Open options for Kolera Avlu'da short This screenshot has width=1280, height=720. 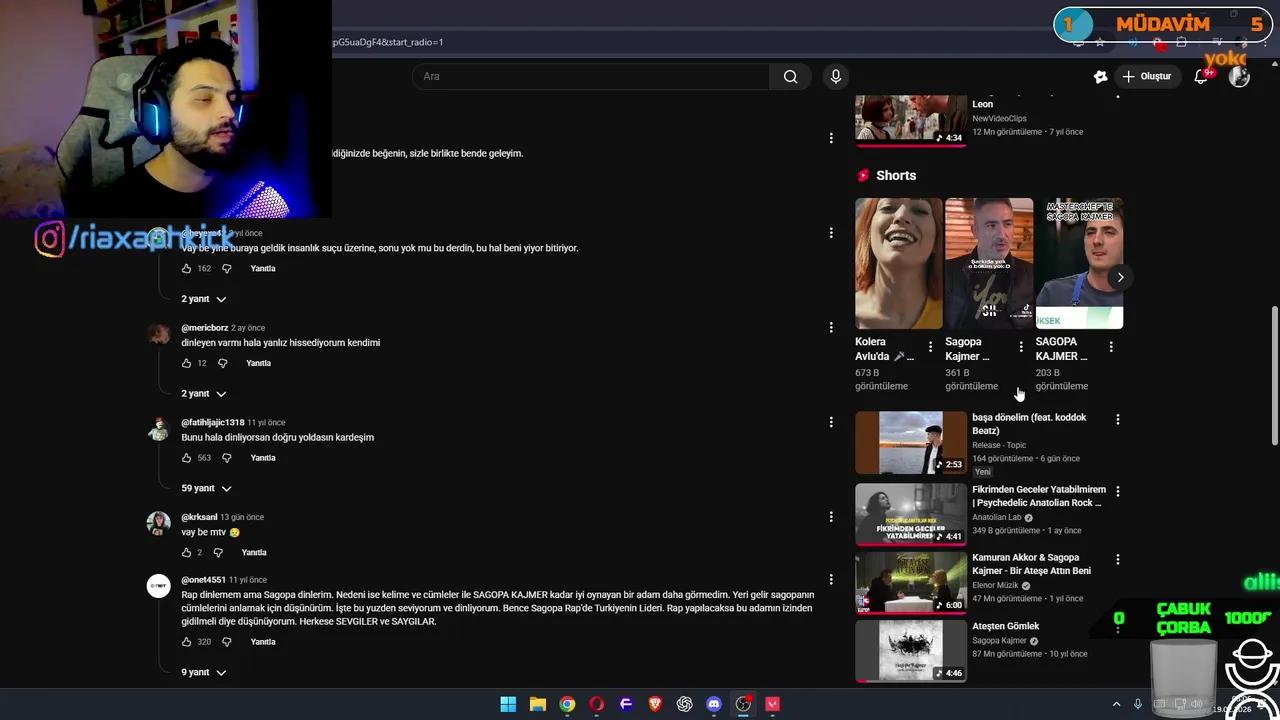[930, 347]
